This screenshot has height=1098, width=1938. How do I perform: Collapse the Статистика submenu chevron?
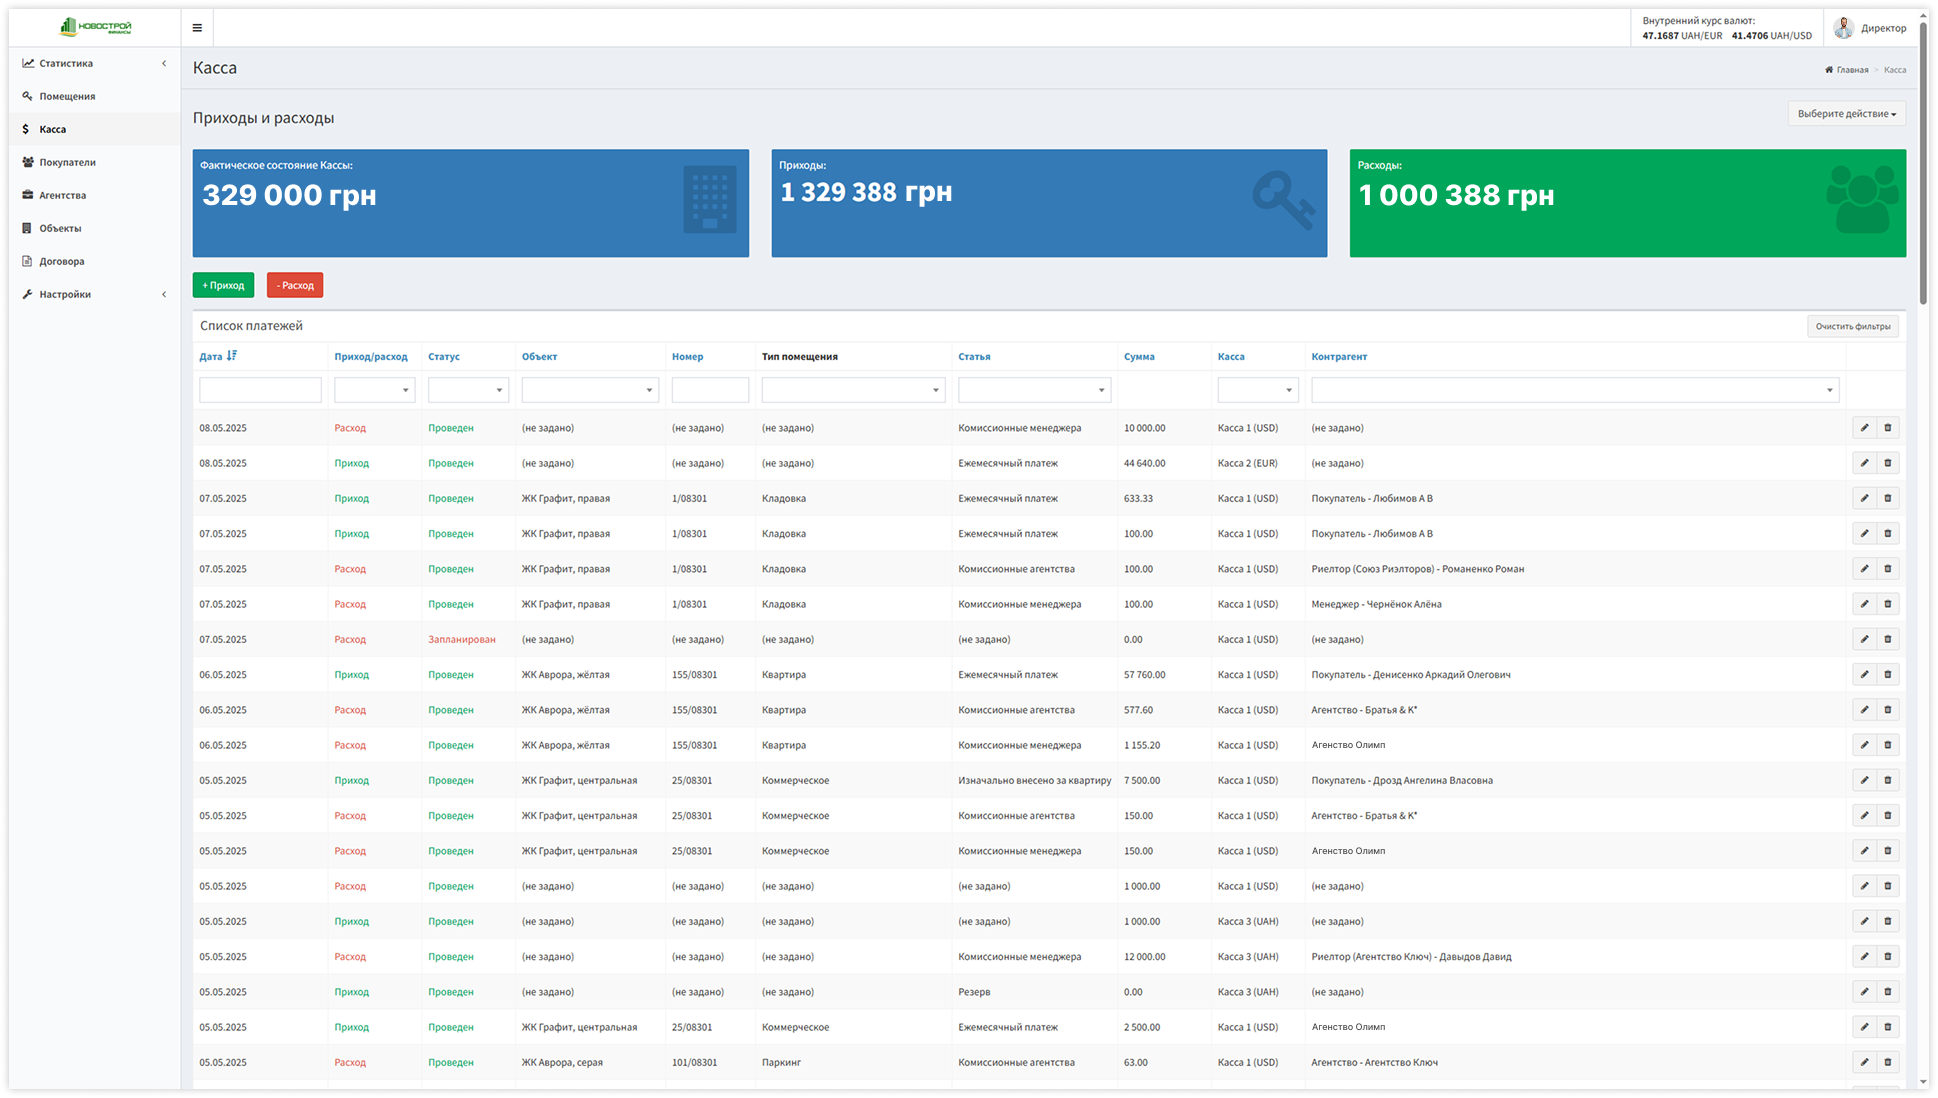tap(163, 62)
